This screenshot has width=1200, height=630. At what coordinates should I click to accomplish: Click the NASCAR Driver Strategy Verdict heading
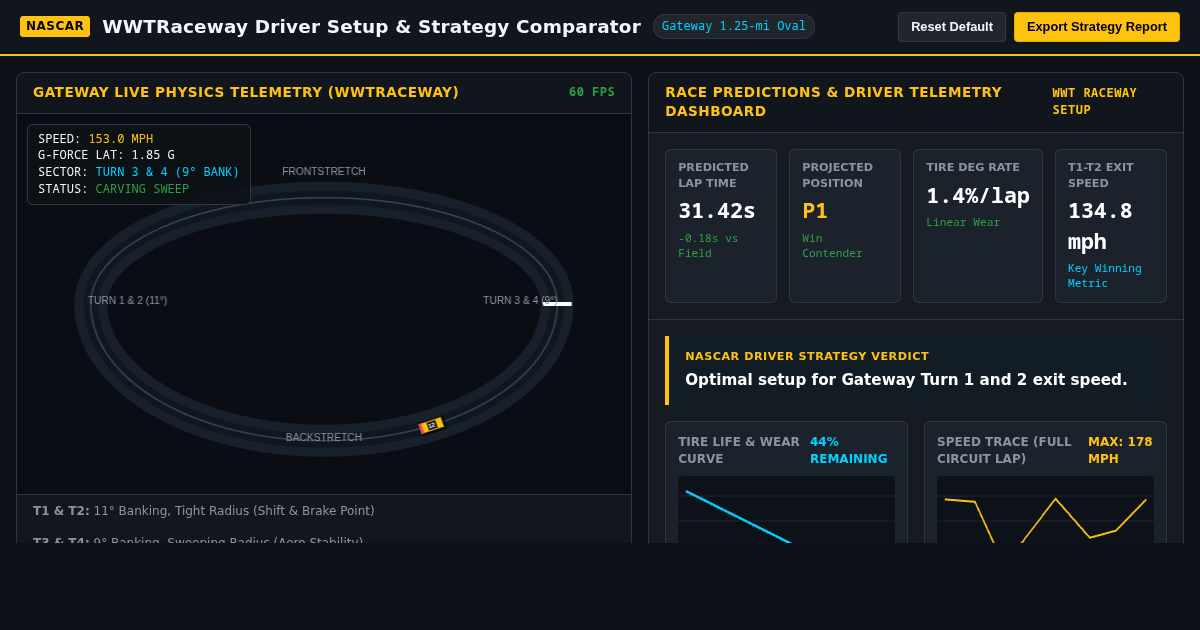click(807, 356)
